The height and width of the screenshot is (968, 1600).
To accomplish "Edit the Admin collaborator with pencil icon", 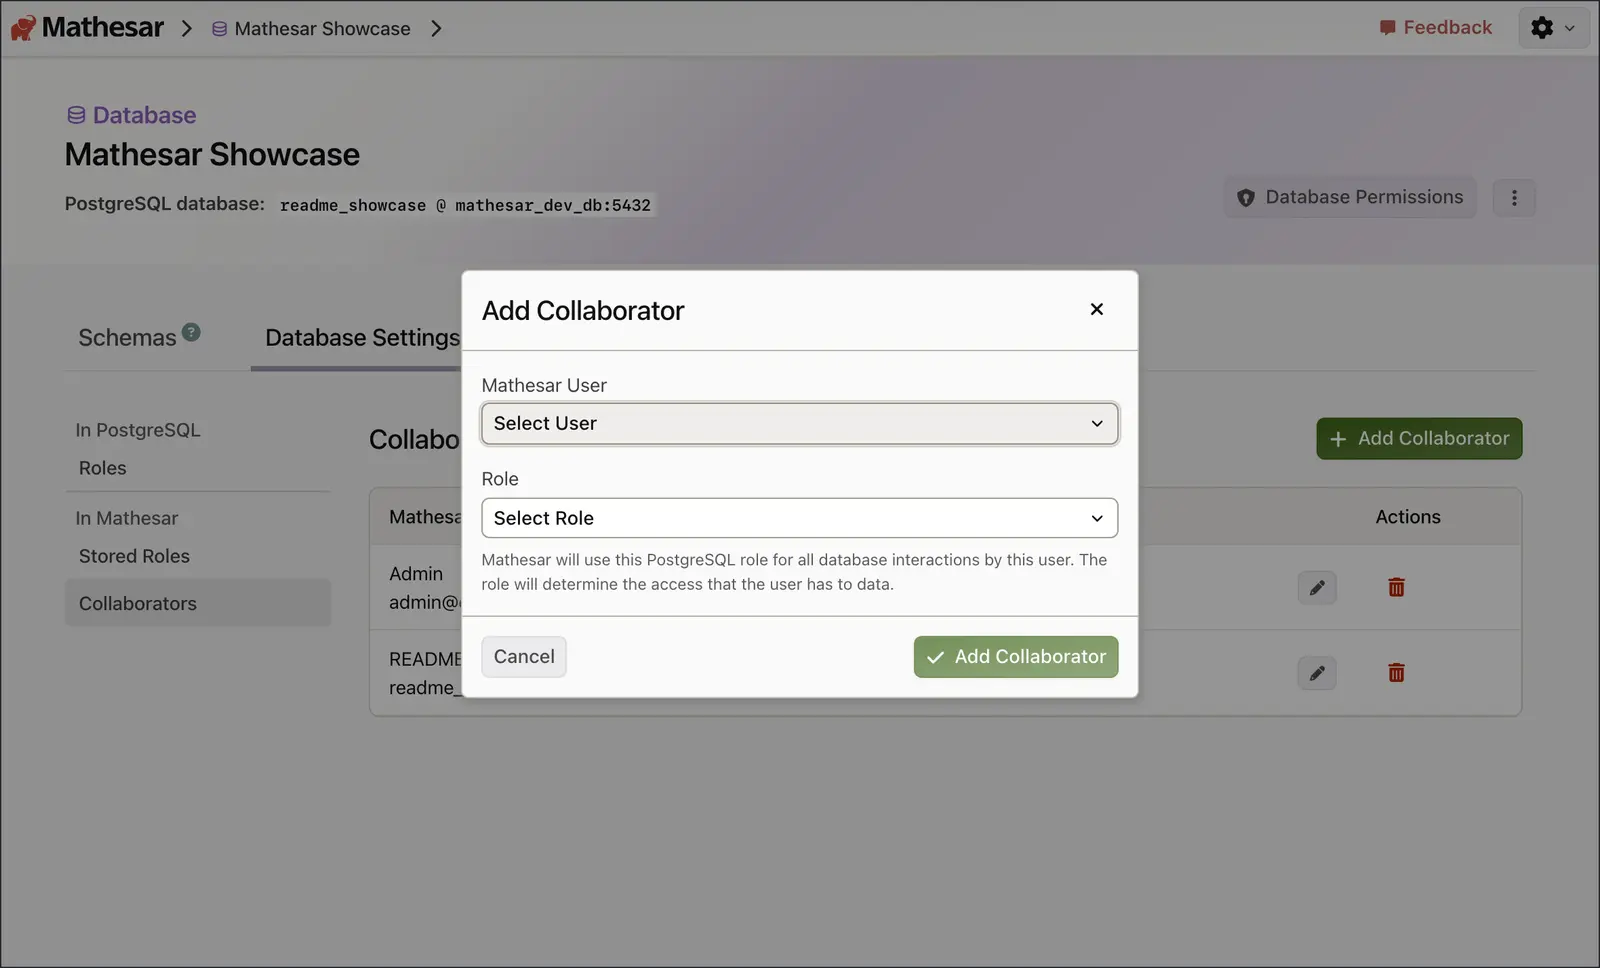I will click(x=1317, y=588).
